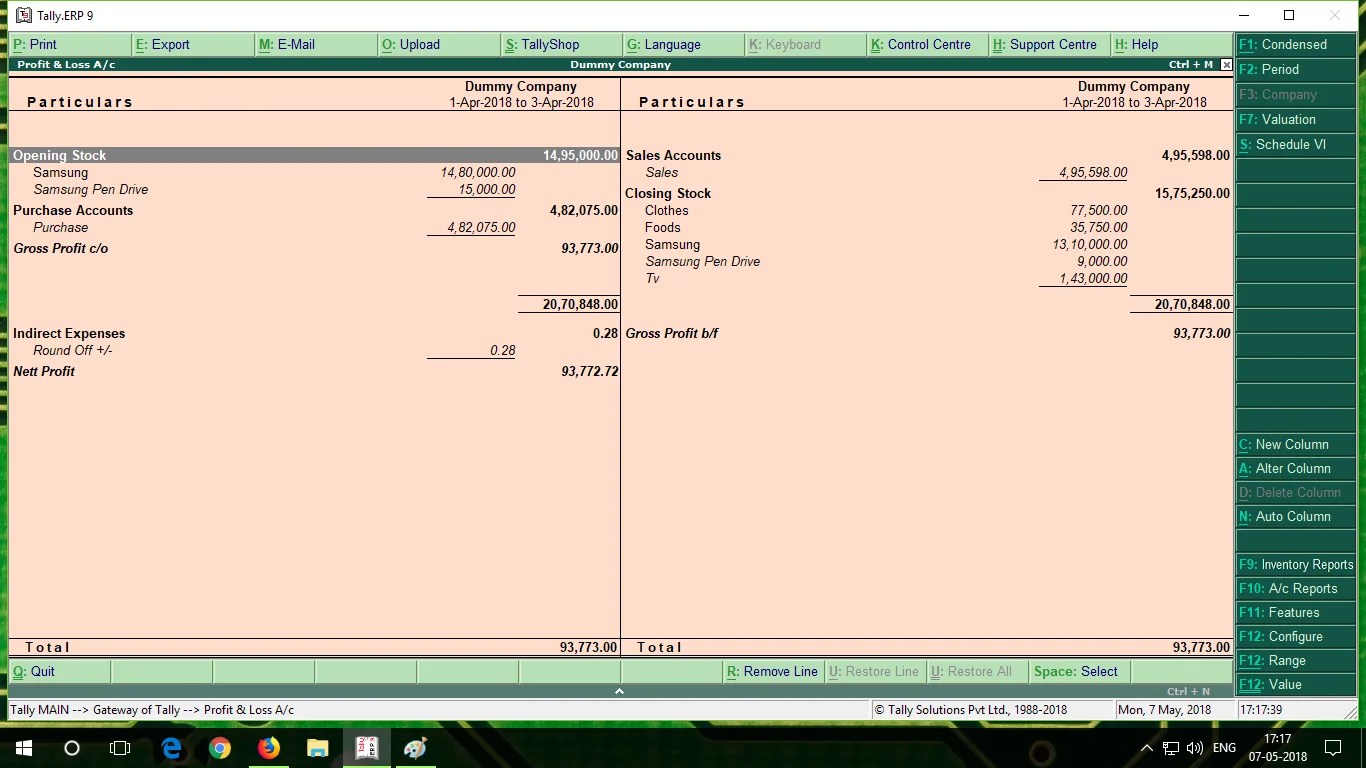
Task: Change the report Period
Action: 1296,70
